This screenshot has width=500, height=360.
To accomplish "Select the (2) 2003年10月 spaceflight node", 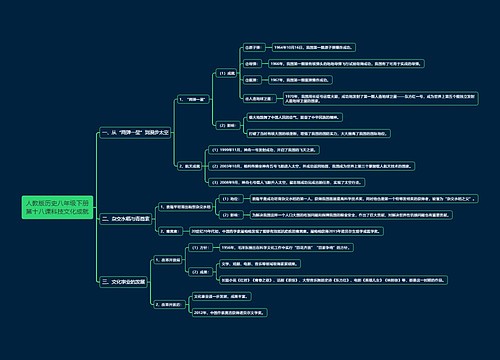I will [312, 166].
